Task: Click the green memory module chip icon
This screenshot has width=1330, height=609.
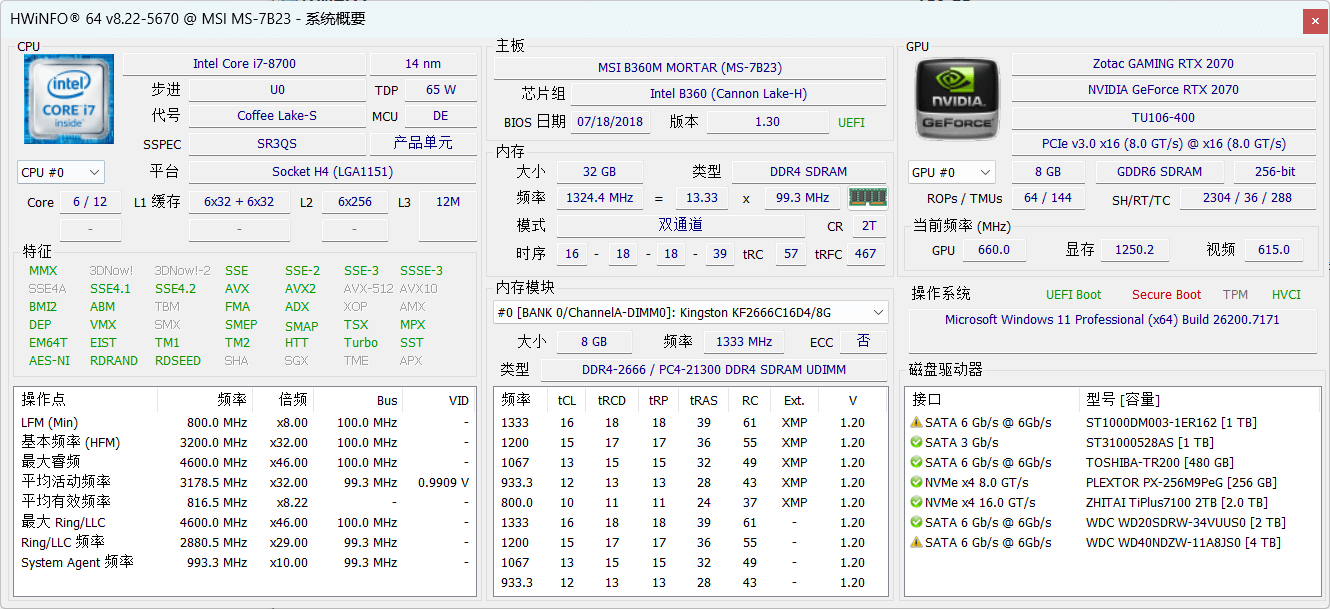Action: click(867, 198)
